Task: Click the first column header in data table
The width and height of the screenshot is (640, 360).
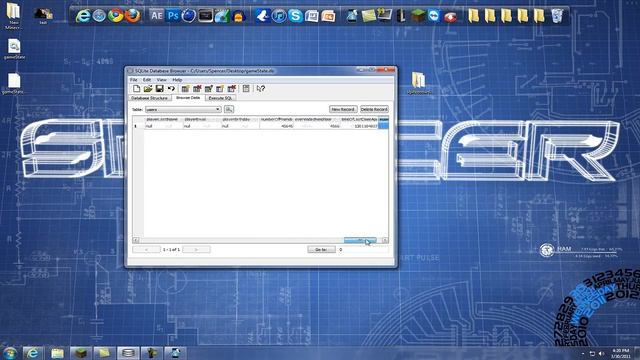Action: 163,120
